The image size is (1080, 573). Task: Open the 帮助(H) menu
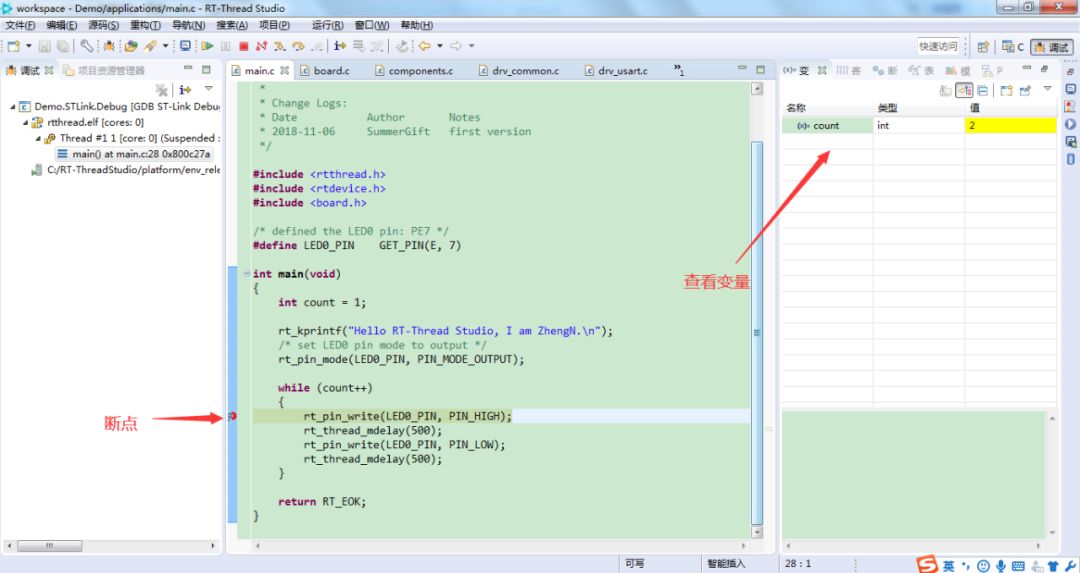(417, 25)
